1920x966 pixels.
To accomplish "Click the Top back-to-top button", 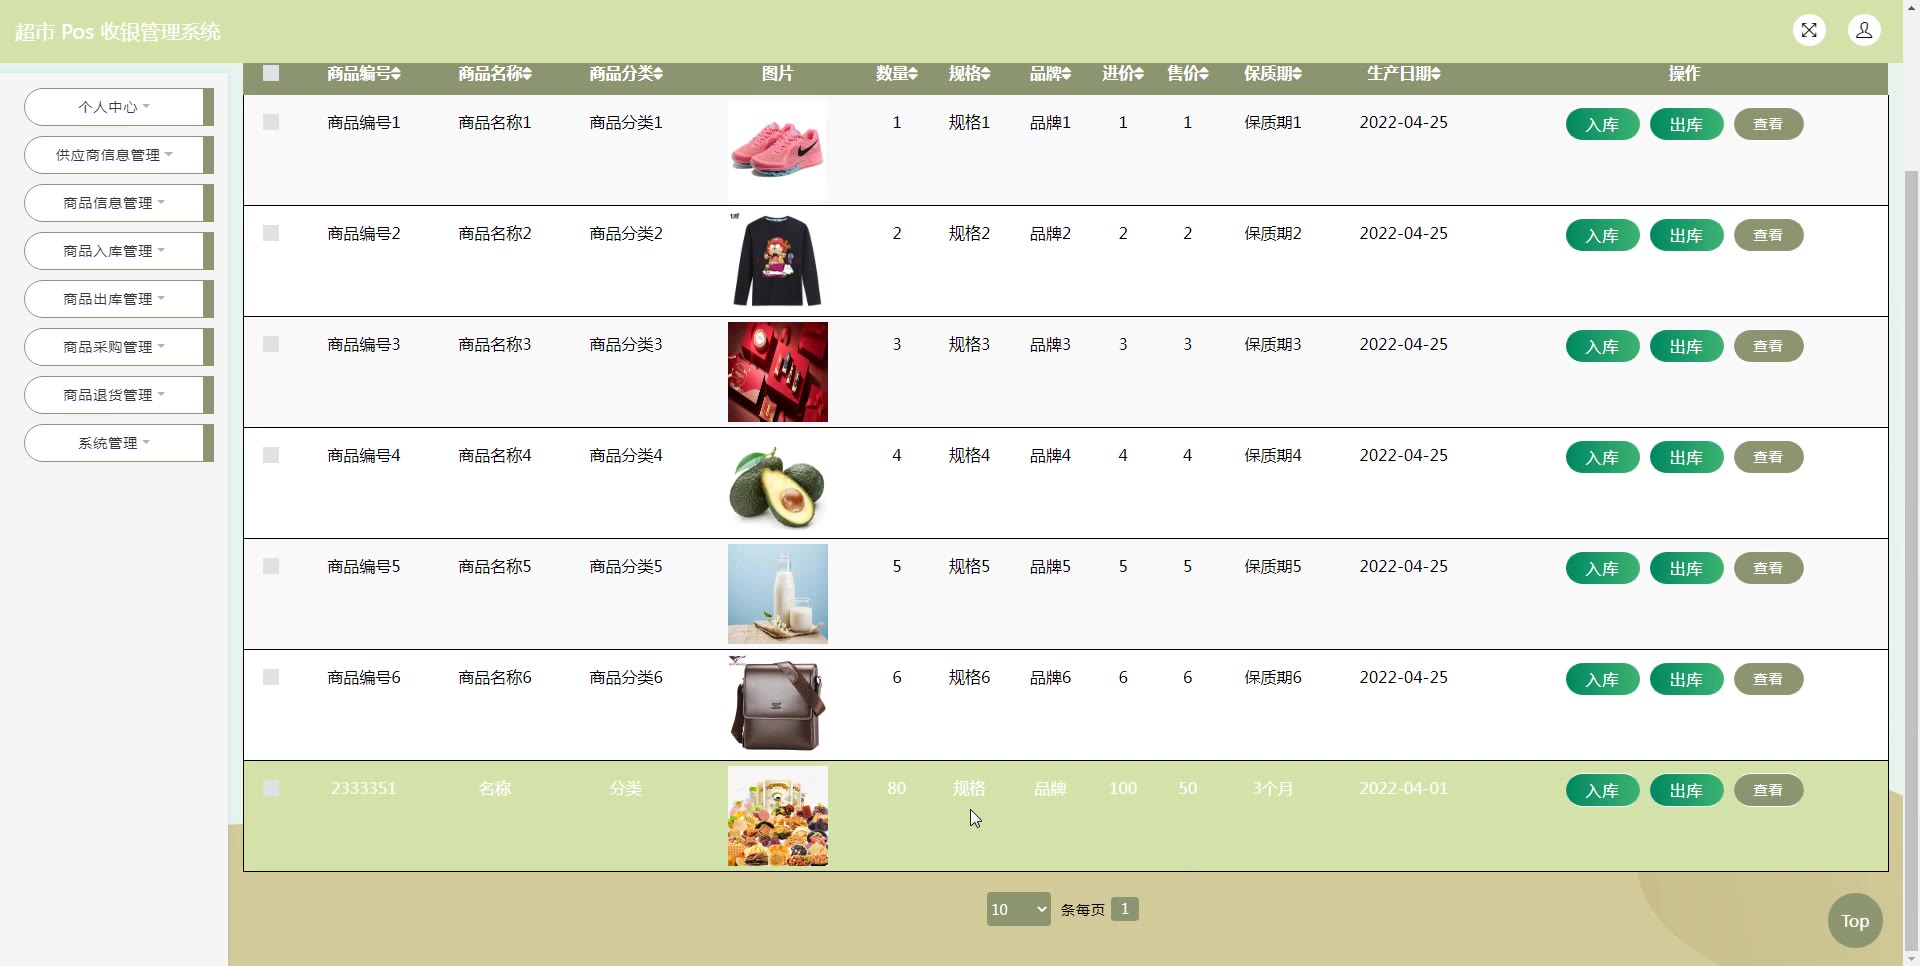I will click(1855, 921).
